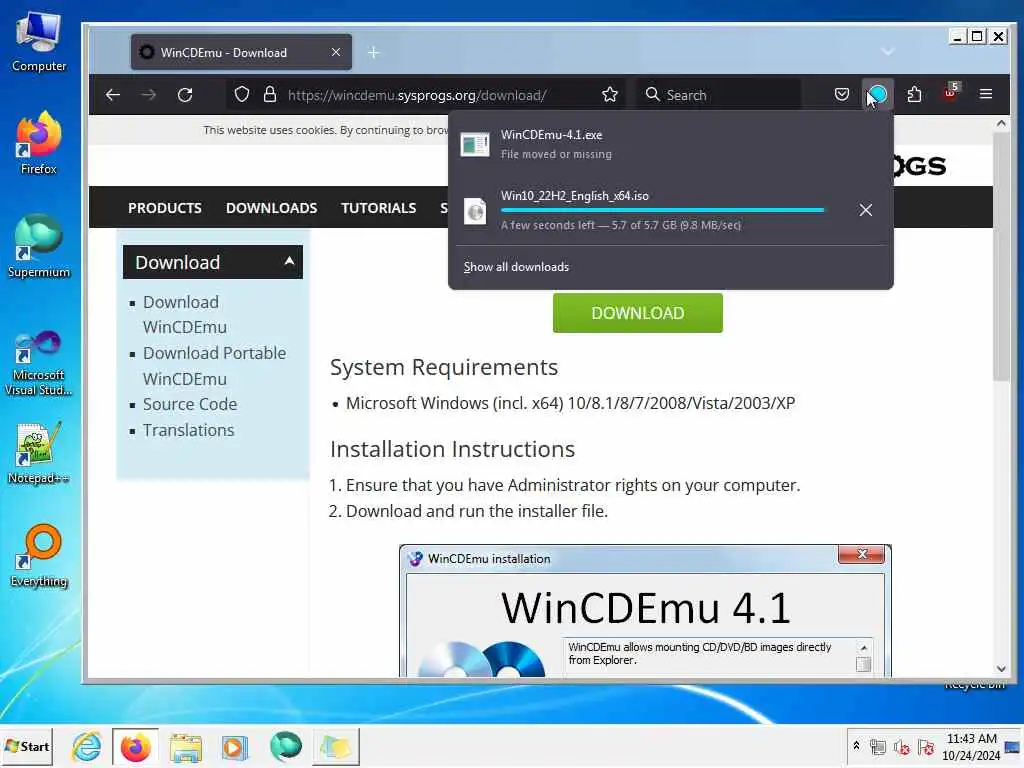Click the scrollbar up arrow

[x=1001, y=123]
